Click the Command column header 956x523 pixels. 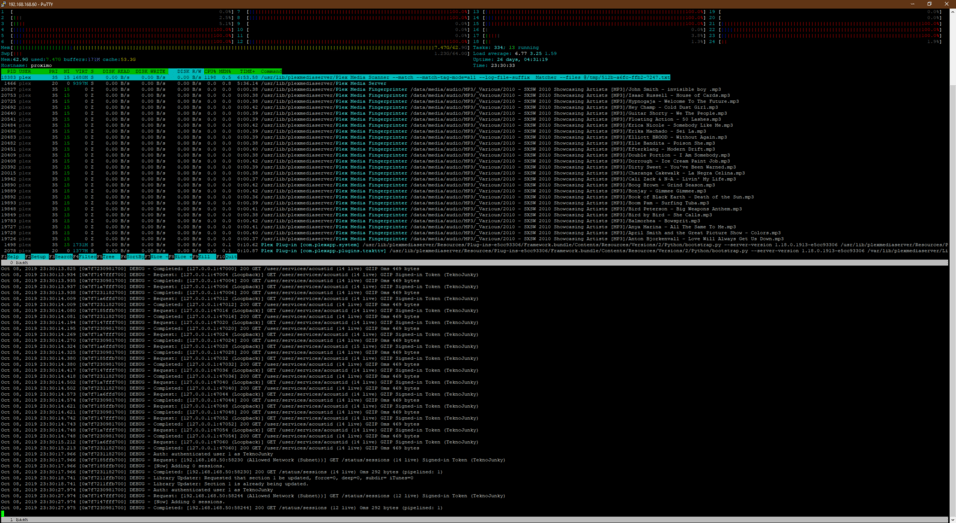pos(272,71)
